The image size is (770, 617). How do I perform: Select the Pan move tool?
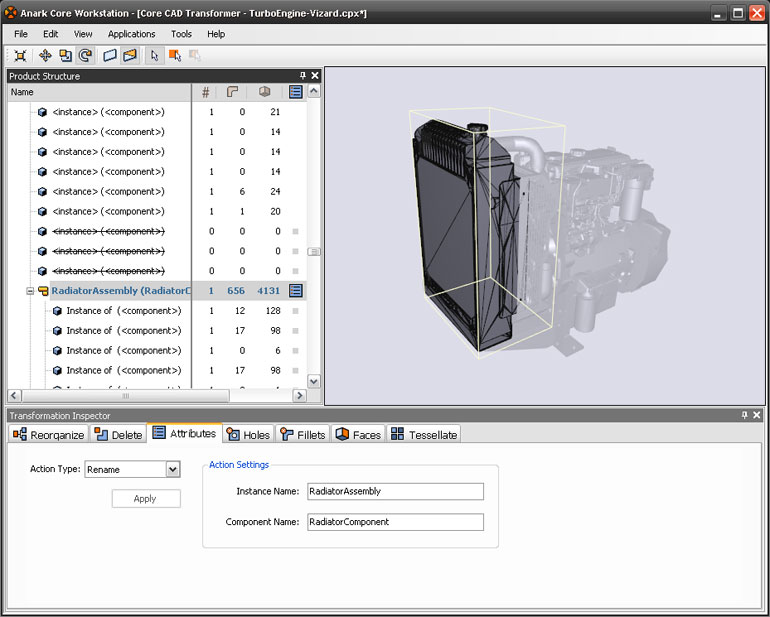pyautogui.click(x=45, y=56)
